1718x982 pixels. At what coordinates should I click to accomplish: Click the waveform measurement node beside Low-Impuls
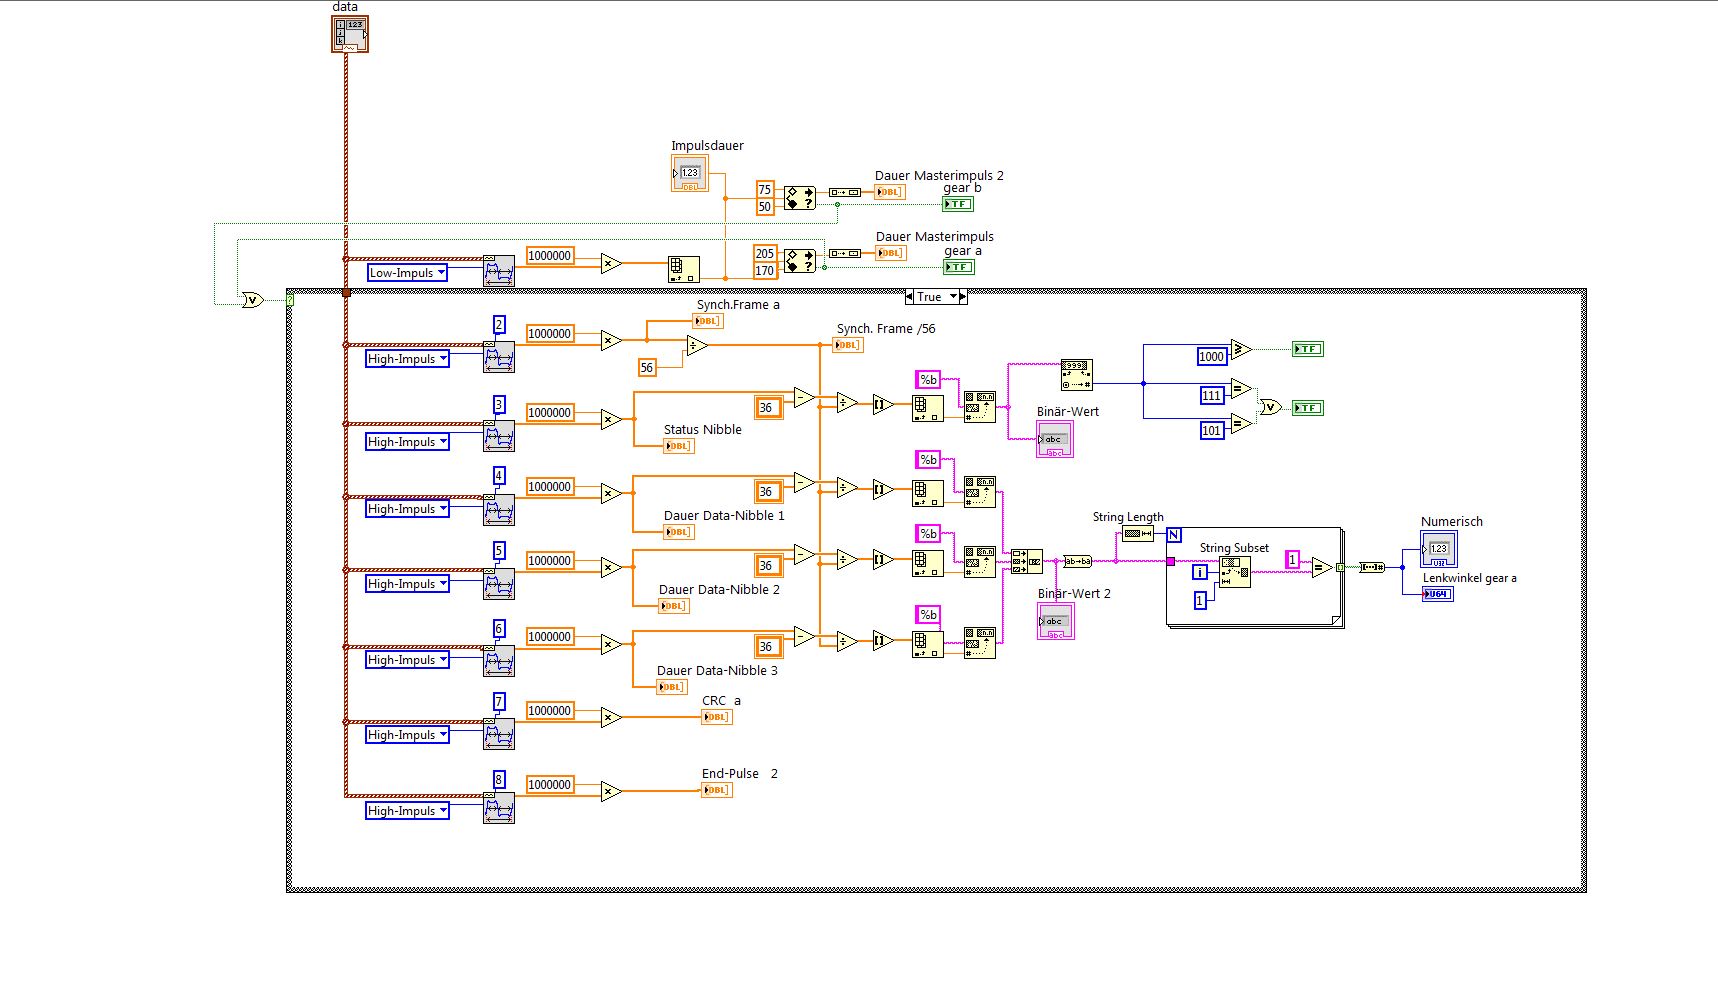point(499,271)
